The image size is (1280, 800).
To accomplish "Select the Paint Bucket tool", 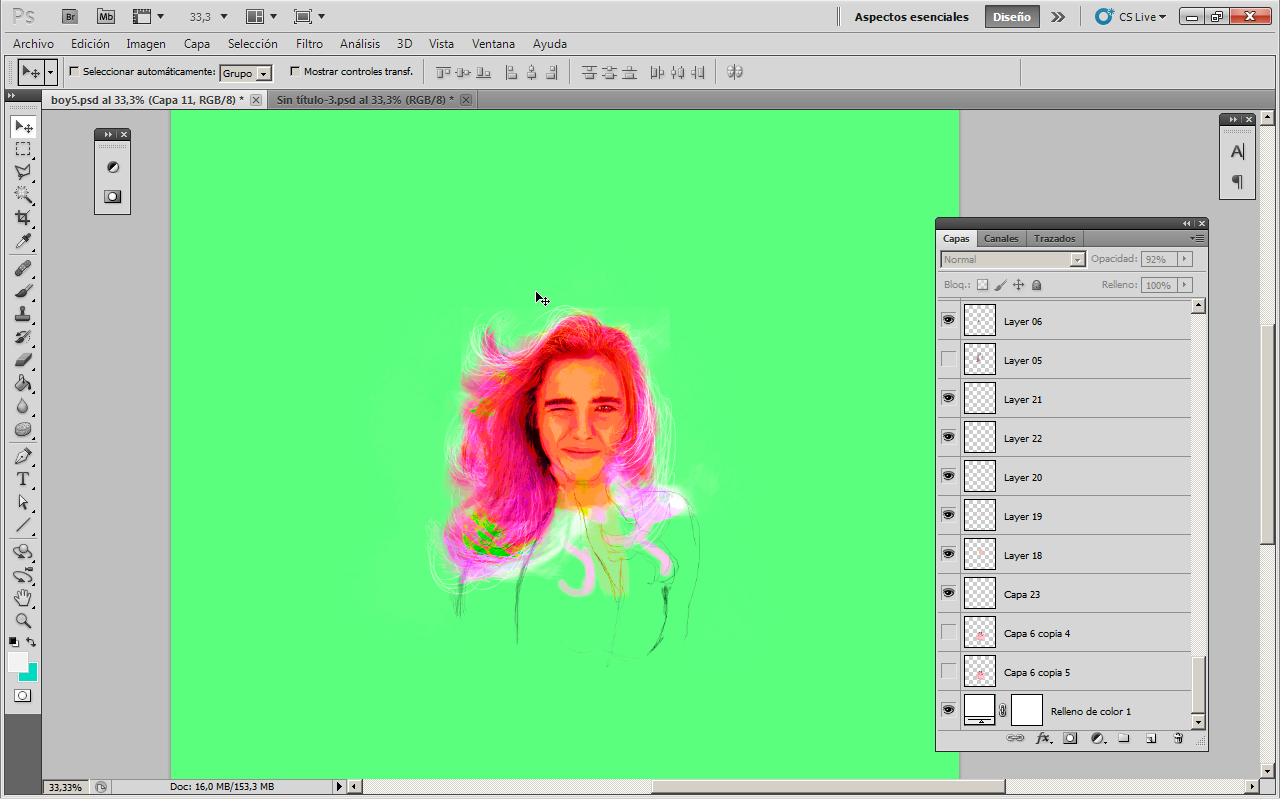I will (x=23, y=383).
